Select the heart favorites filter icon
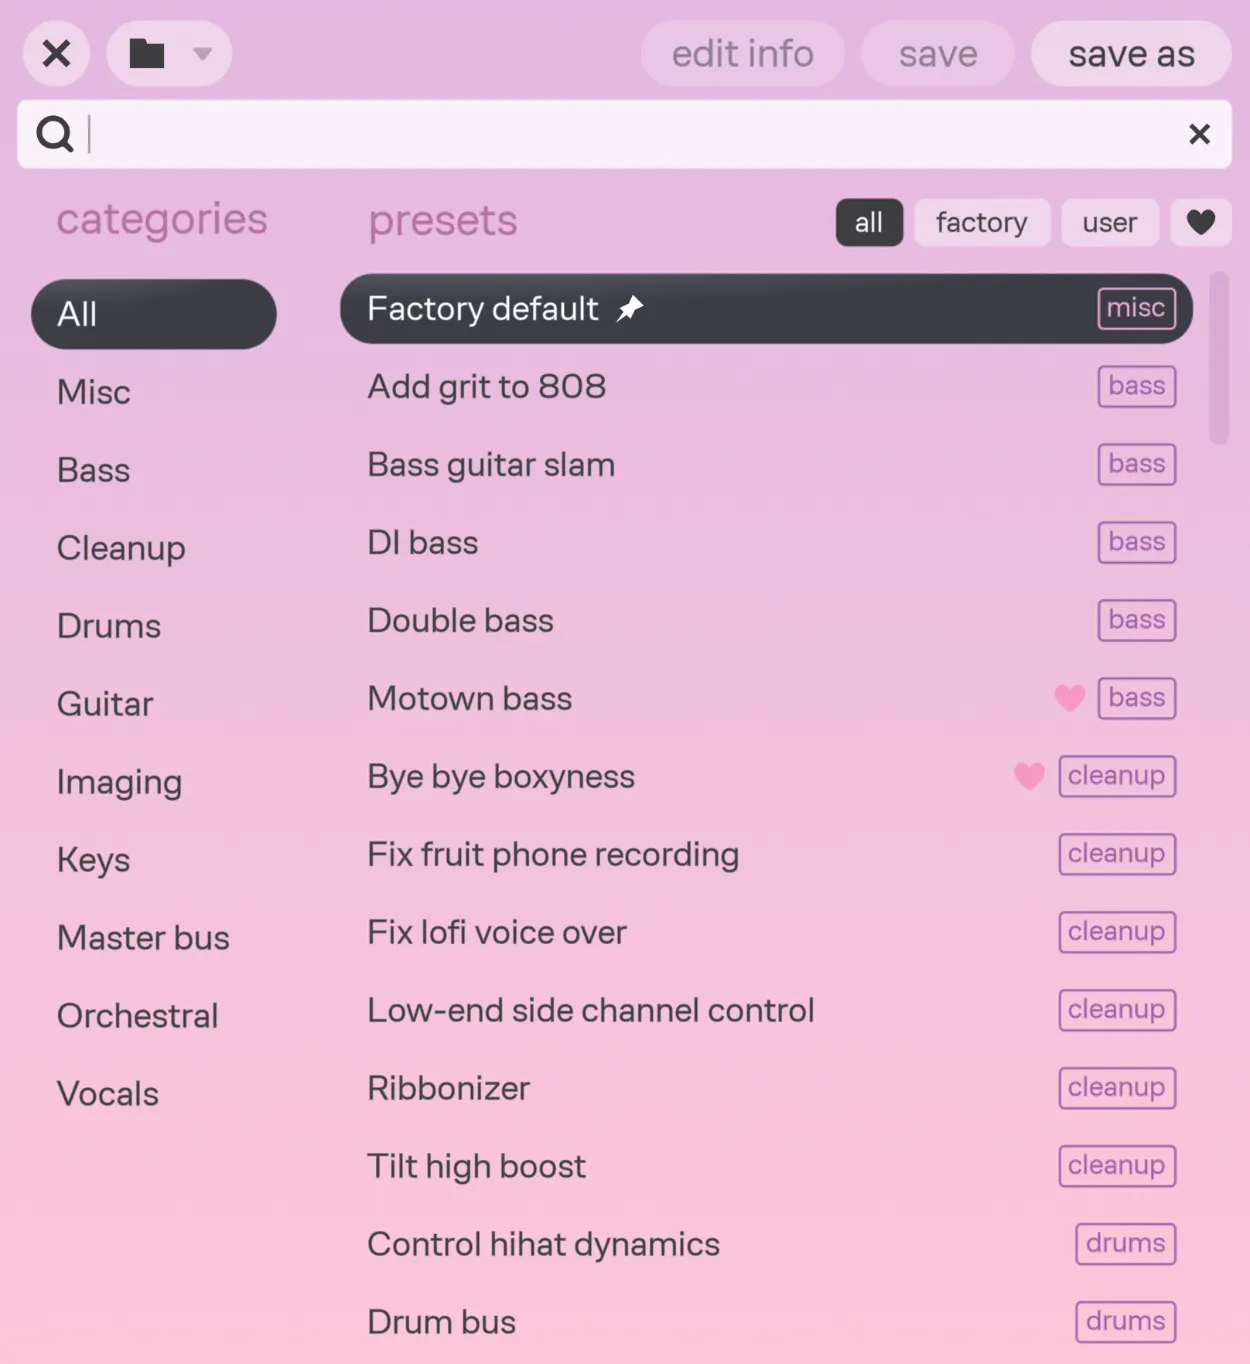Image resolution: width=1250 pixels, height=1364 pixels. tap(1201, 222)
